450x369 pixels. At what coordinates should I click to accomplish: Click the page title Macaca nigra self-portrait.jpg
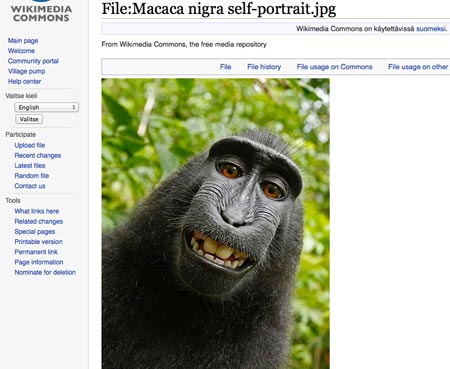[219, 9]
